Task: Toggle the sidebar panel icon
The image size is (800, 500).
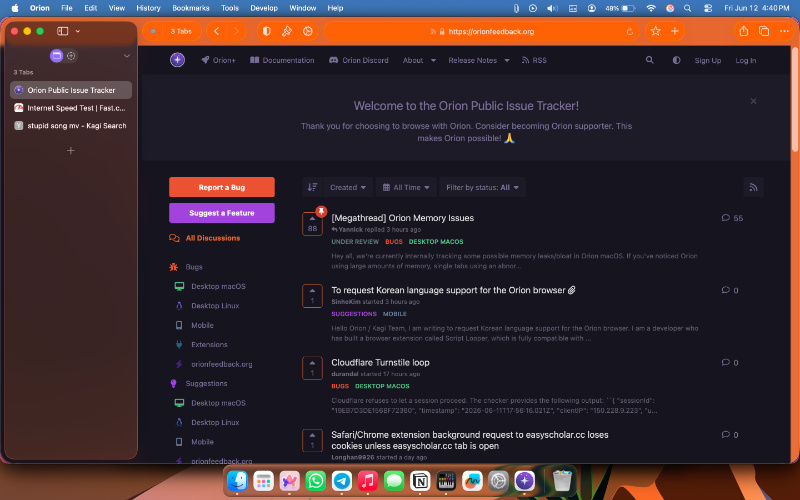Action: click(63, 31)
